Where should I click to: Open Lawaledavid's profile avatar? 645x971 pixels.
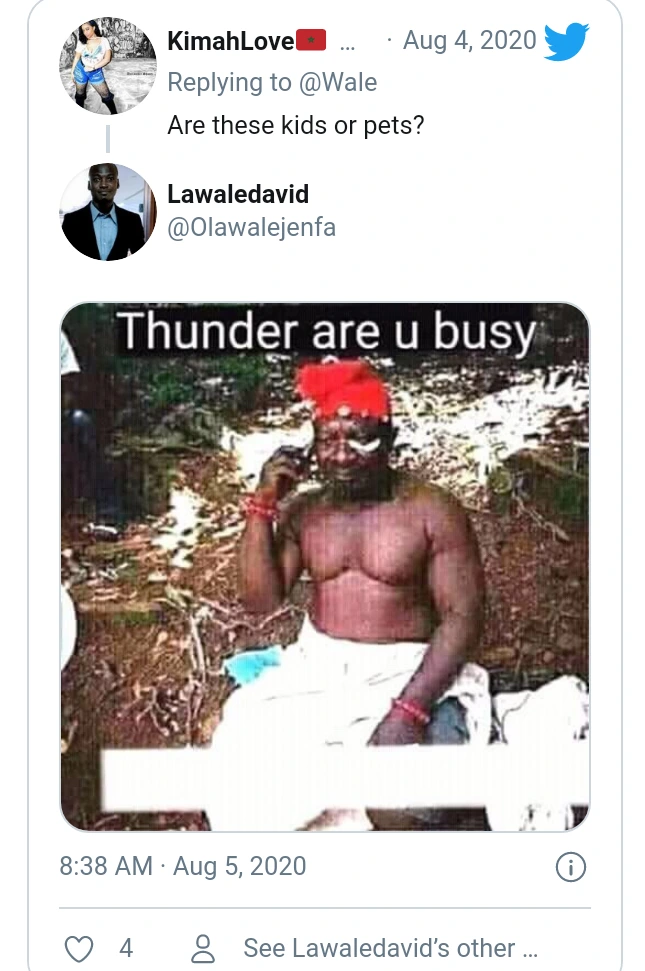[x=108, y=212]
